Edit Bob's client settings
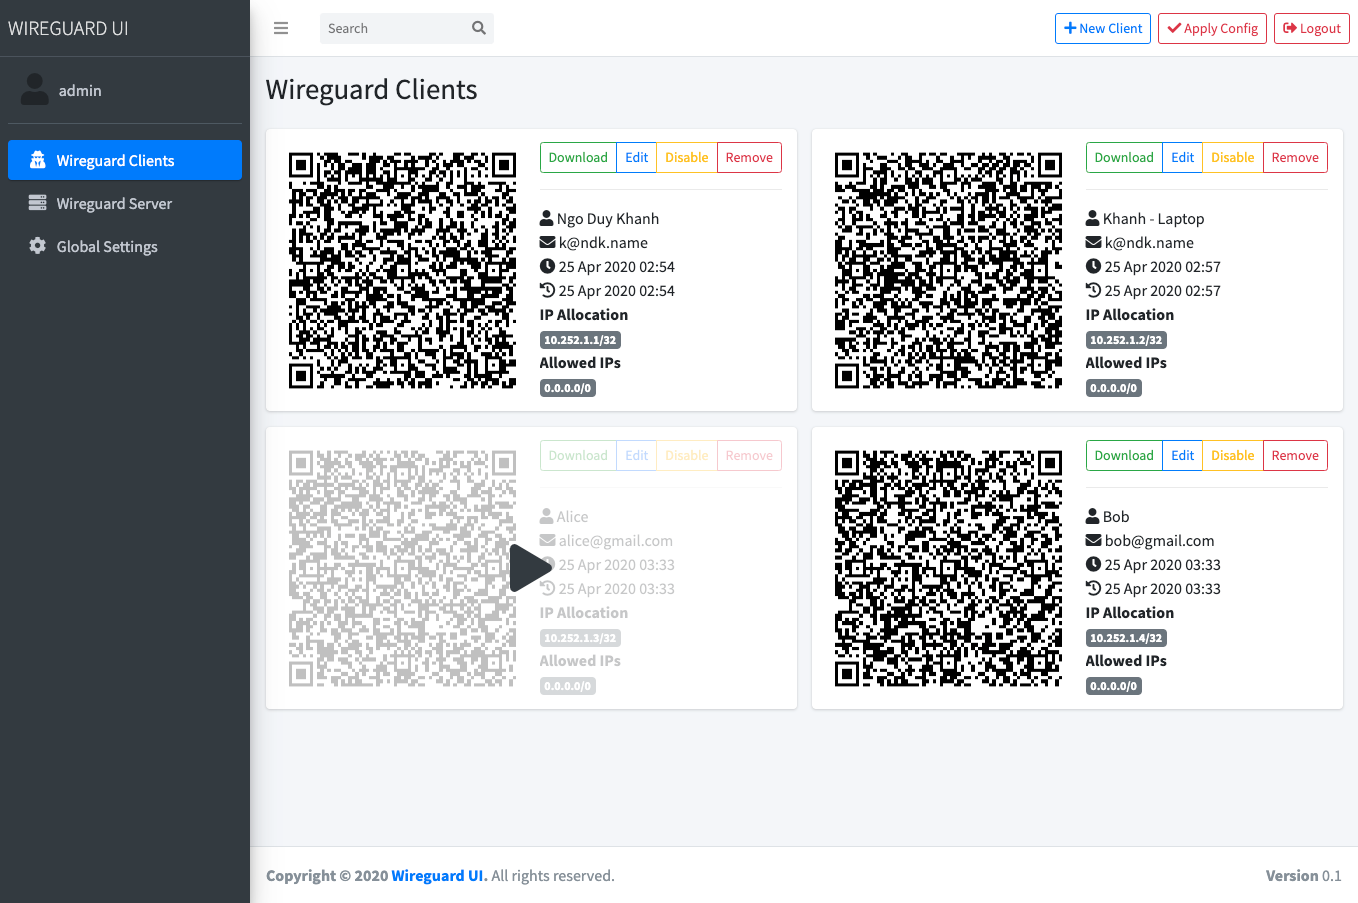 (1182, 455)
